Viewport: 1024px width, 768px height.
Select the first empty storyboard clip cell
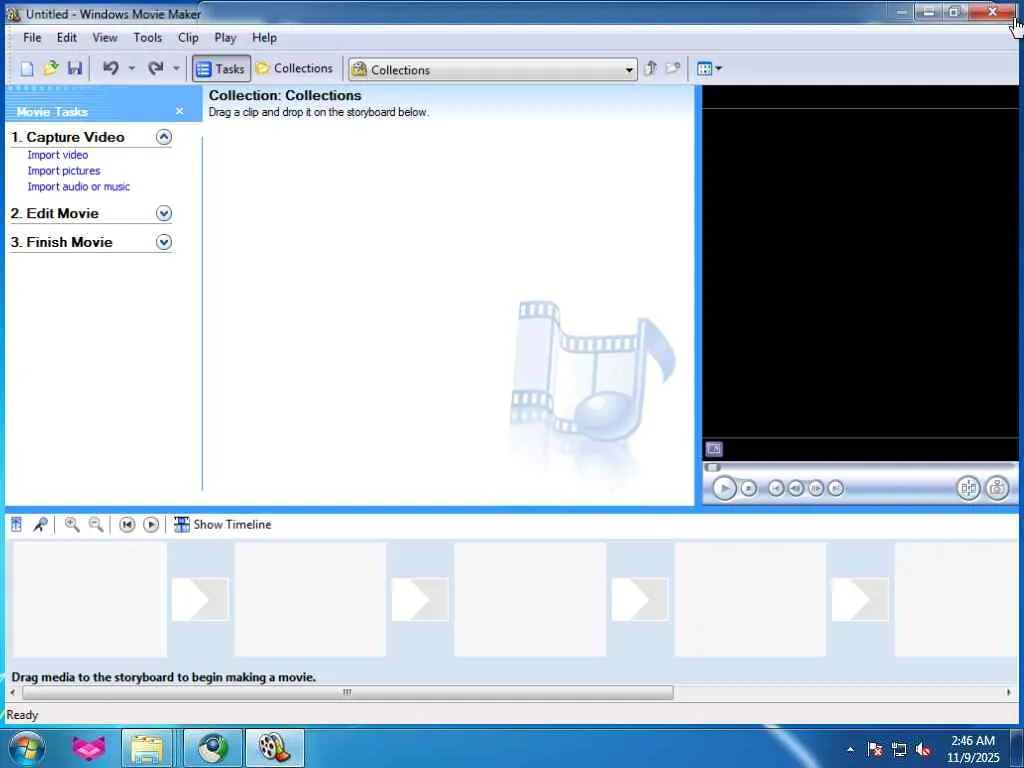click(x=90, y=600)
